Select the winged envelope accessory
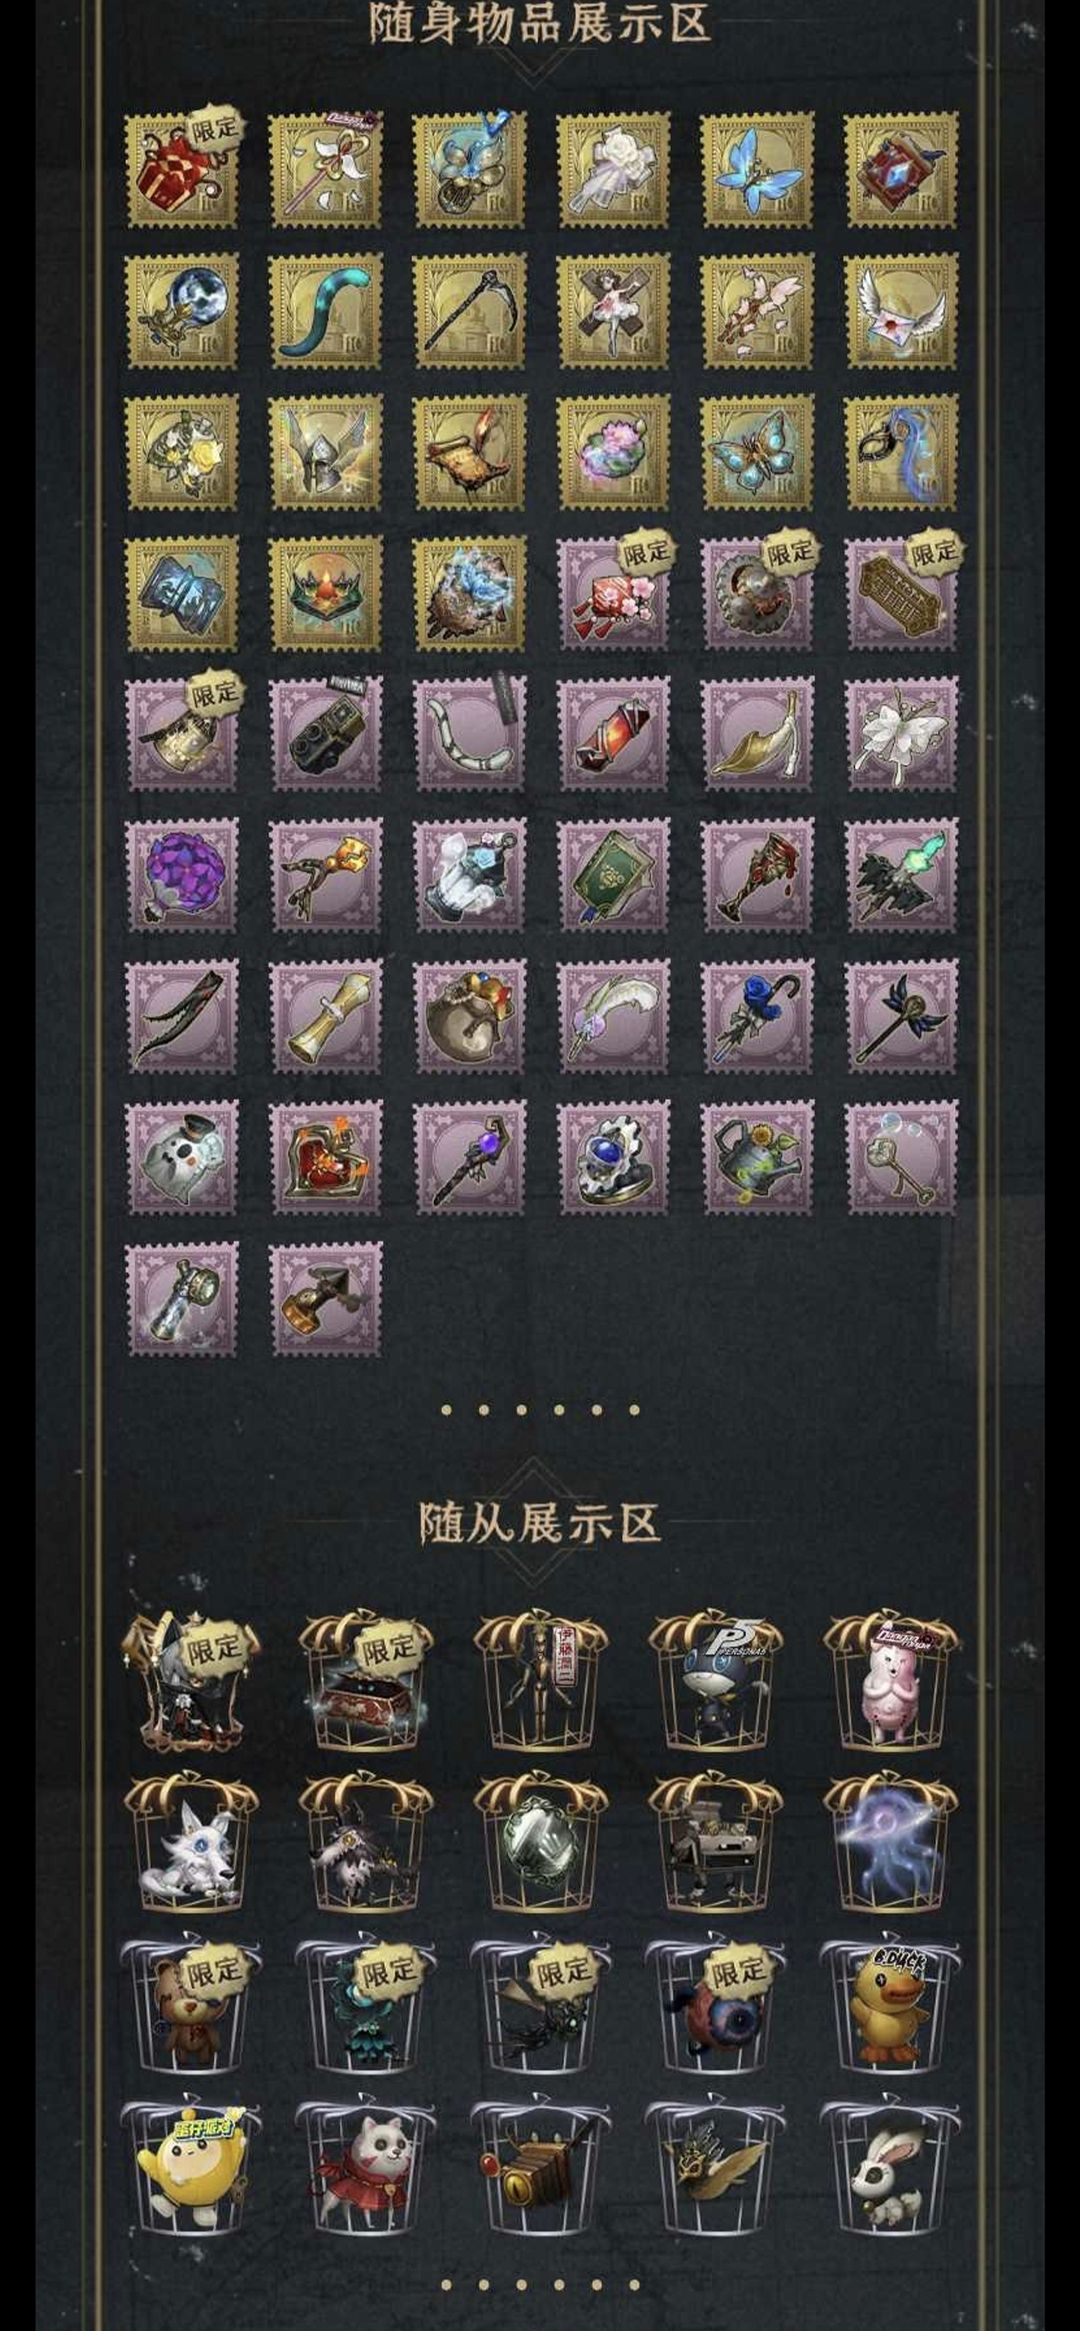Viewport: 1080px width, 2331px height. pyautogui.click(x=901, y=311)
